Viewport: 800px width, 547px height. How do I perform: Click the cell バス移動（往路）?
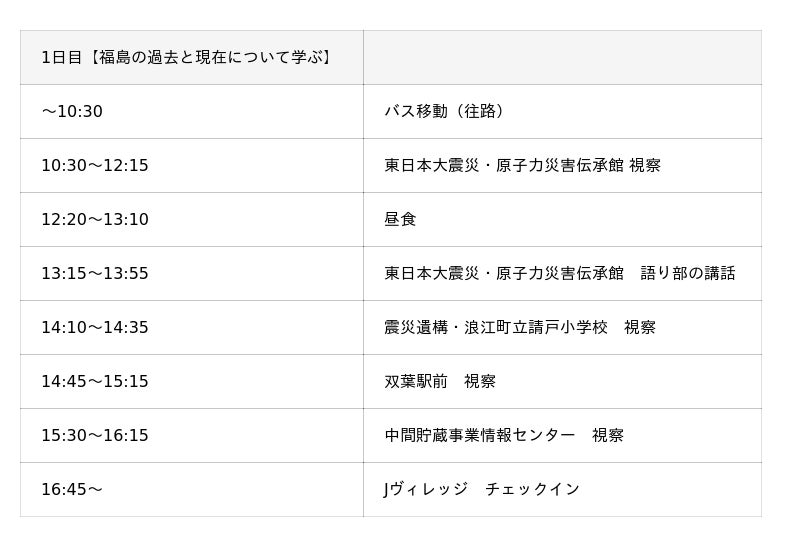(x=562, y=111)
